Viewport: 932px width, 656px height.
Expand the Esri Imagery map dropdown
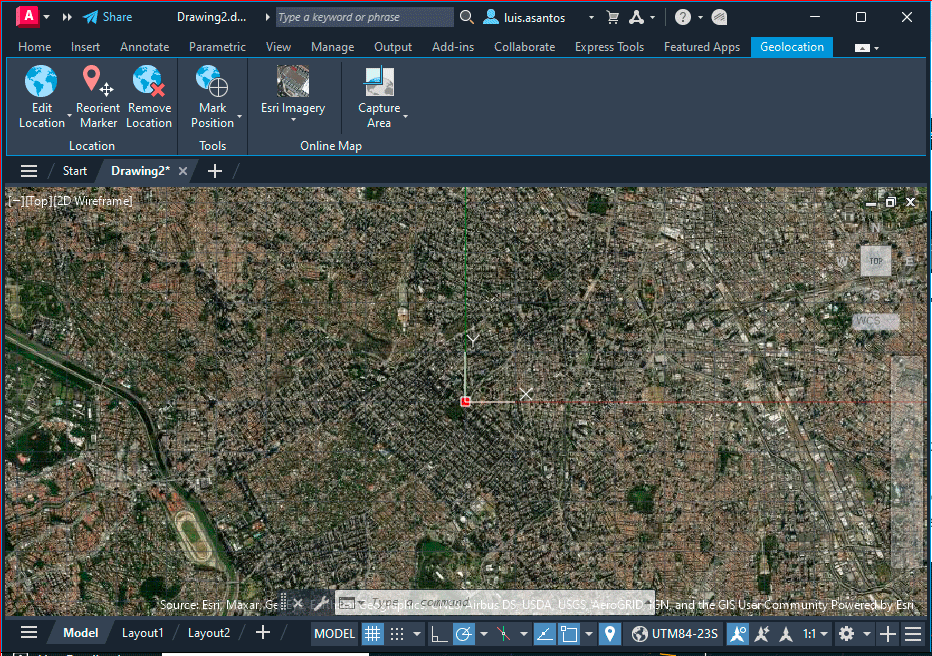tap(293, 120)
